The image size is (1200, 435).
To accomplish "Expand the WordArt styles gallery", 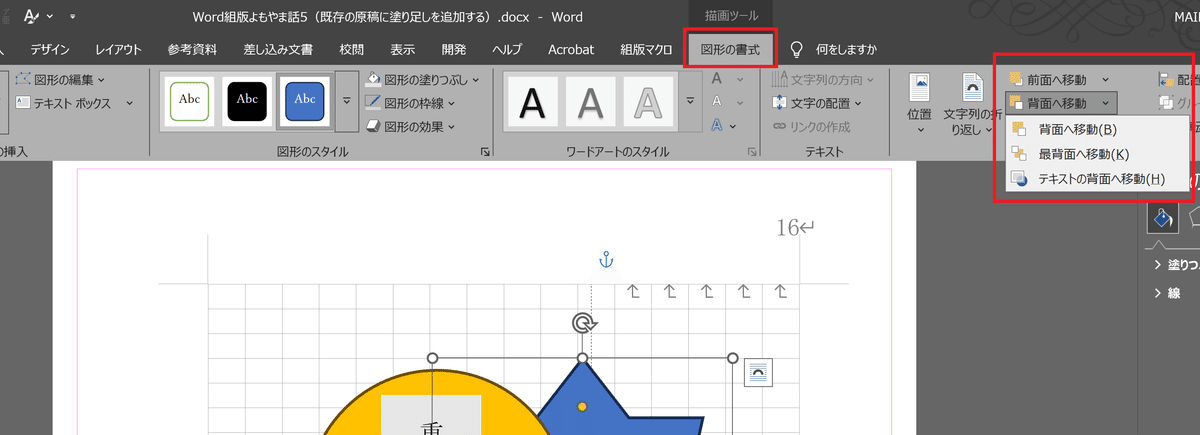I will coord(690,101).
